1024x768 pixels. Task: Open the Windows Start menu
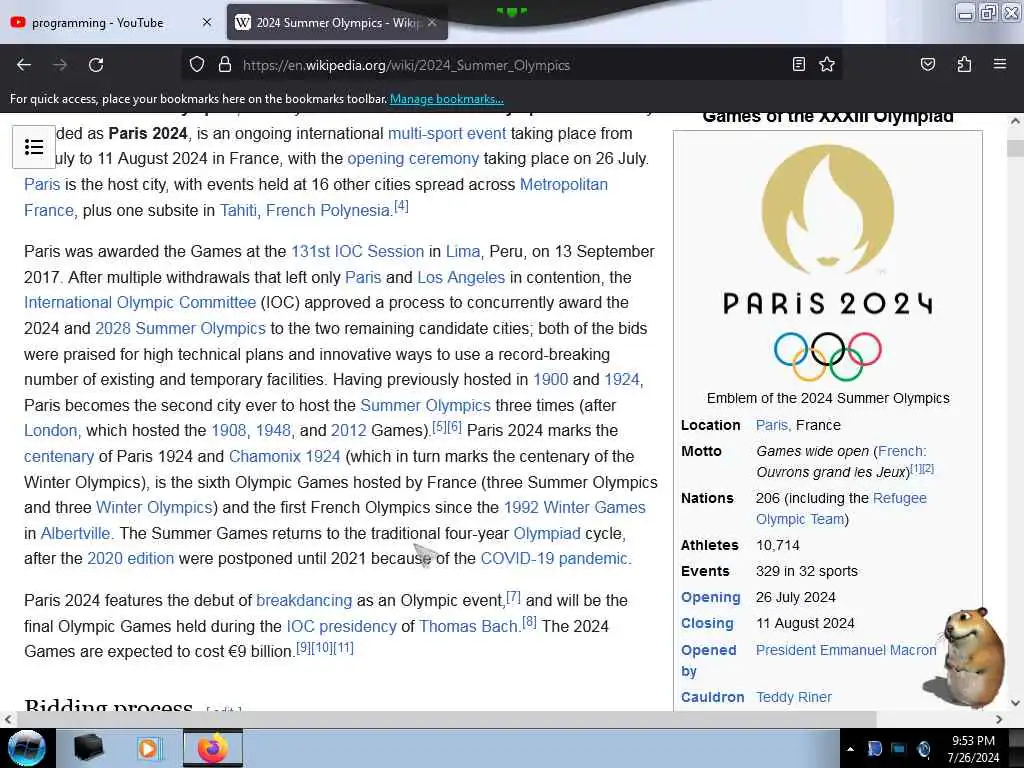click(27, 748)
